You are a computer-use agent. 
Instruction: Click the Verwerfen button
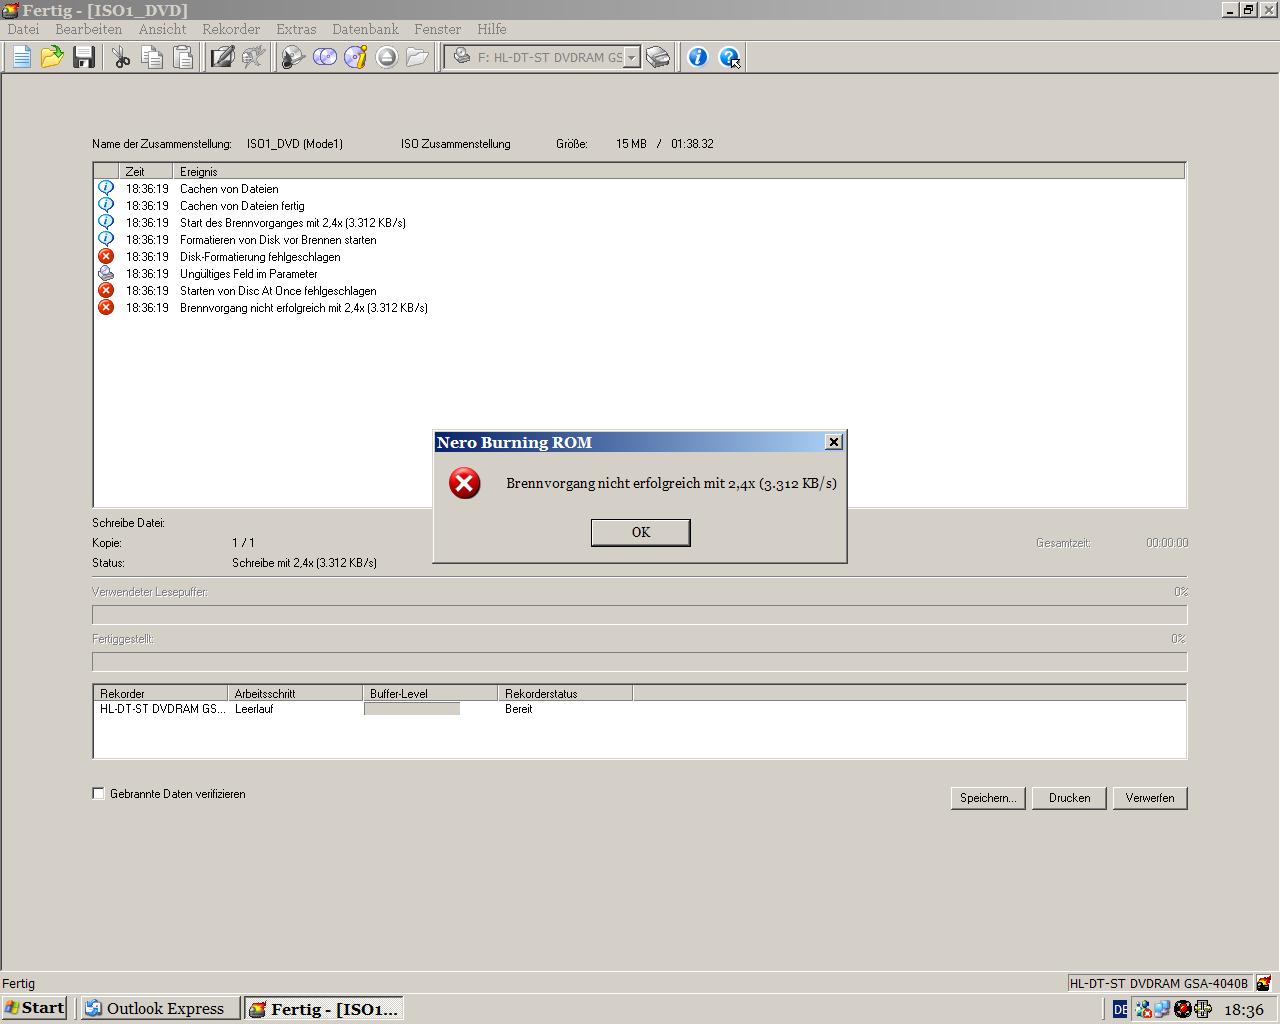[1150, 797]
